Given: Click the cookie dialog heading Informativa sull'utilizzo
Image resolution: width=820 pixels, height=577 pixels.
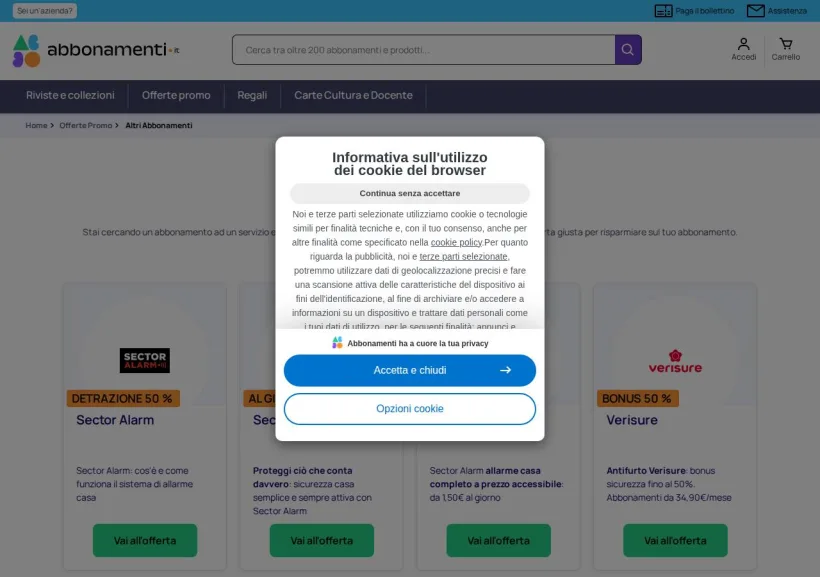Looking at the screenshot, I should click(x=410, y=164).
